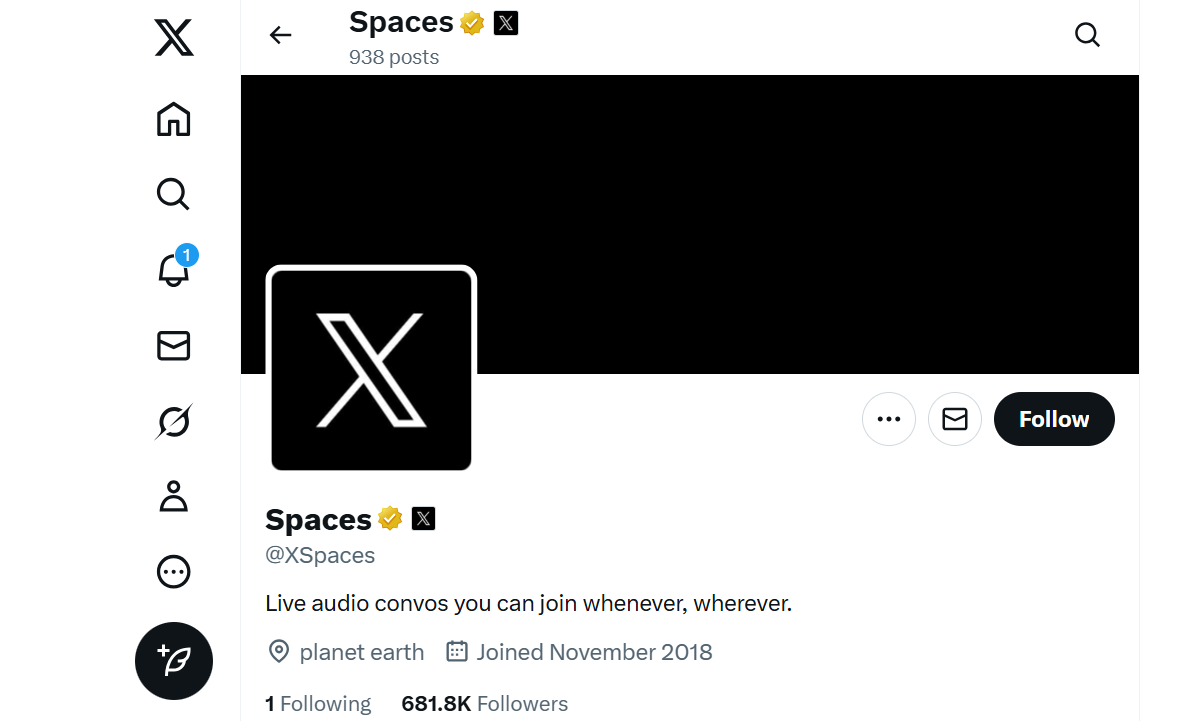This screenshot has width=1185, height=721.
Task: Open Messages envelope in the sidebar
Action: point(174,345)
